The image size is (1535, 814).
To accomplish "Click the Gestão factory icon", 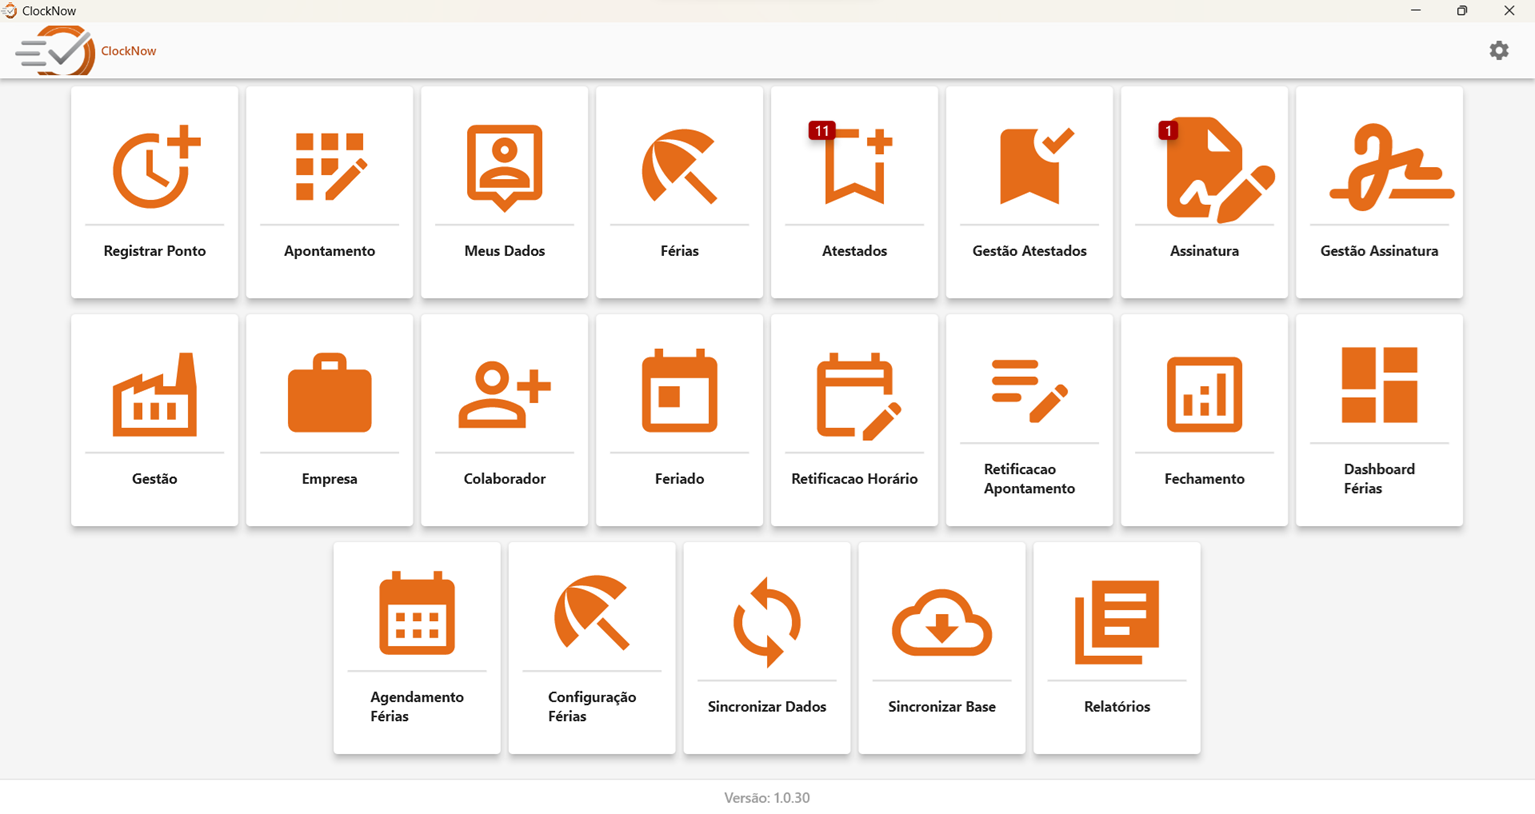I will click(x=155, y=396).
